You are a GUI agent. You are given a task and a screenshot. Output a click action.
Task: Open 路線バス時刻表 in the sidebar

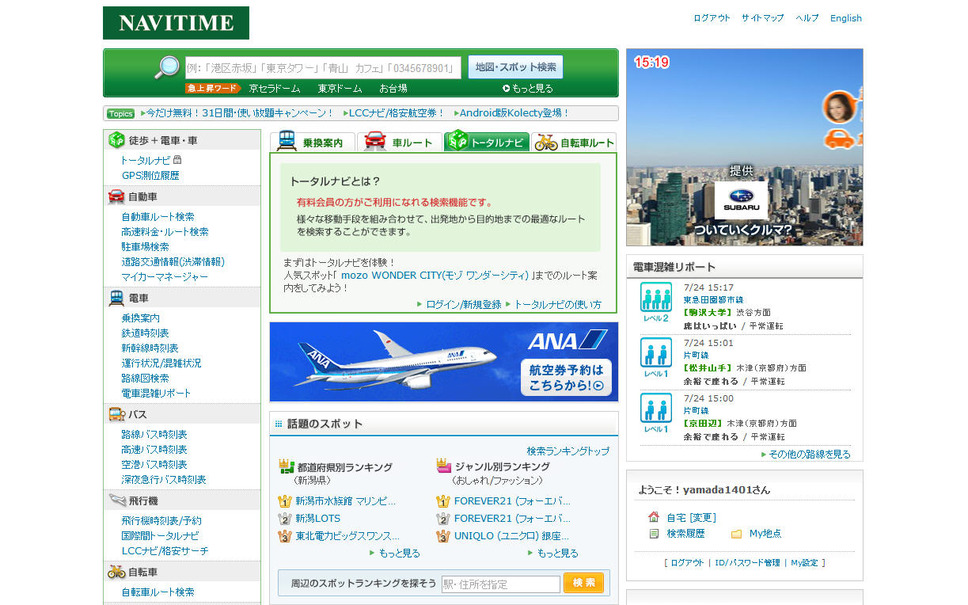pos(154,435)
